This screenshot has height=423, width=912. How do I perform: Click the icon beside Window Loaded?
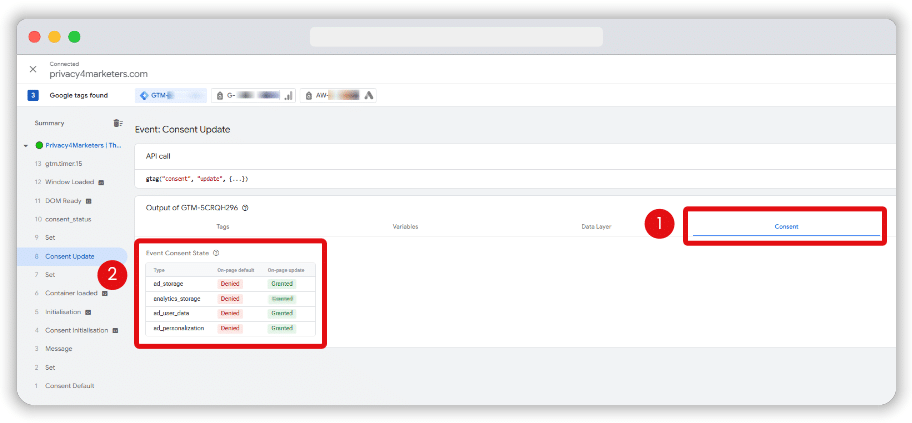point(101,182)
